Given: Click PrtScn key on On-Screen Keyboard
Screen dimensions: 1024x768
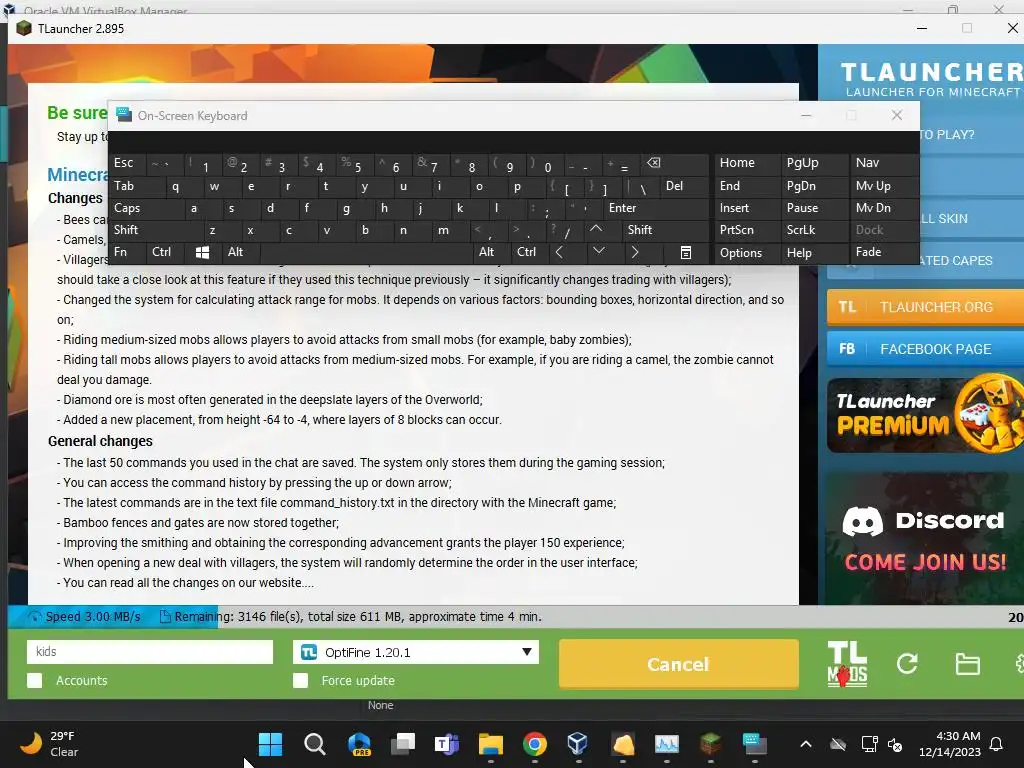Looking at the screenshot, I should point(747,230).
